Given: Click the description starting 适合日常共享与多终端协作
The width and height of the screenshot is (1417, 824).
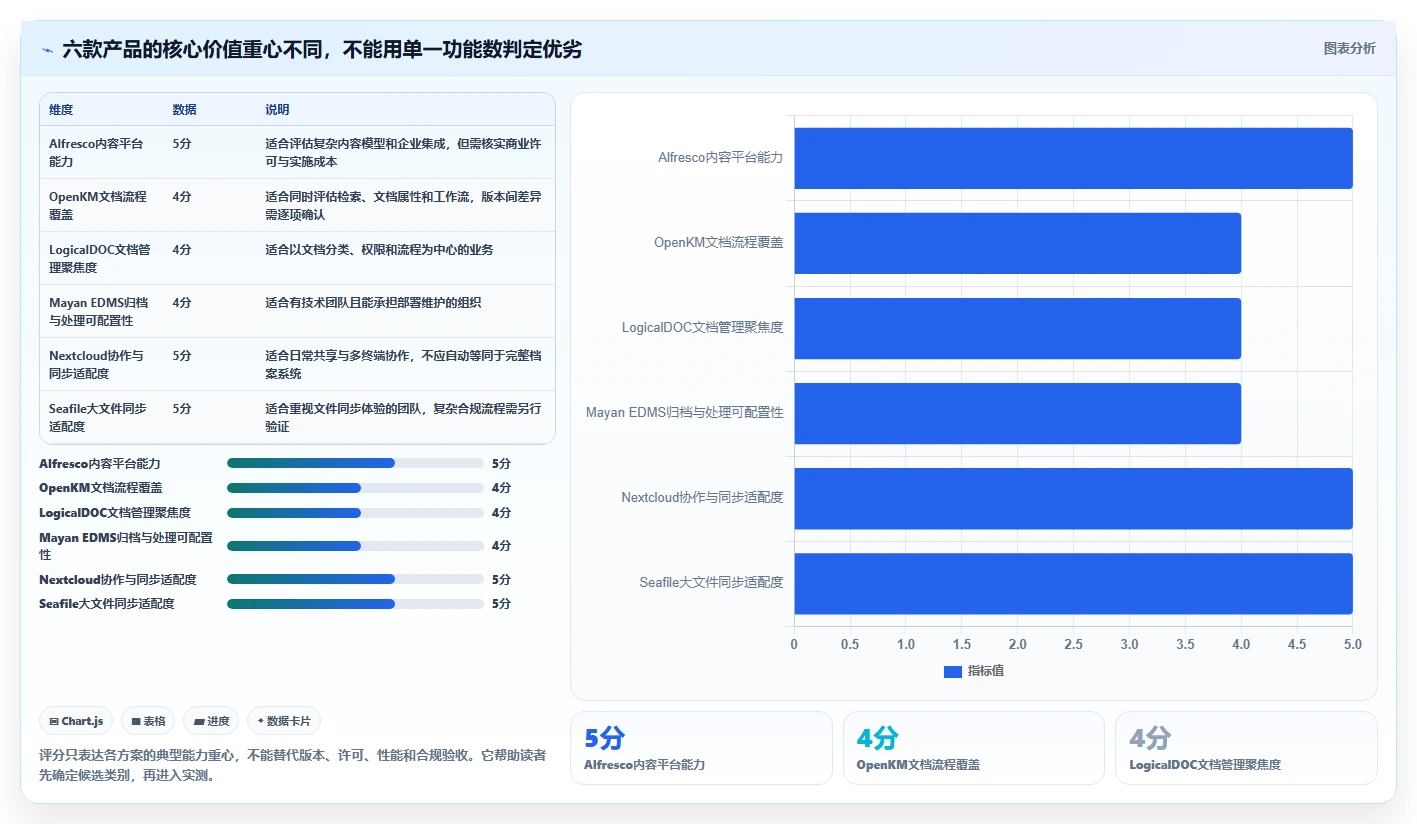Looking at the screenshot, I should [x=403, y=364].
